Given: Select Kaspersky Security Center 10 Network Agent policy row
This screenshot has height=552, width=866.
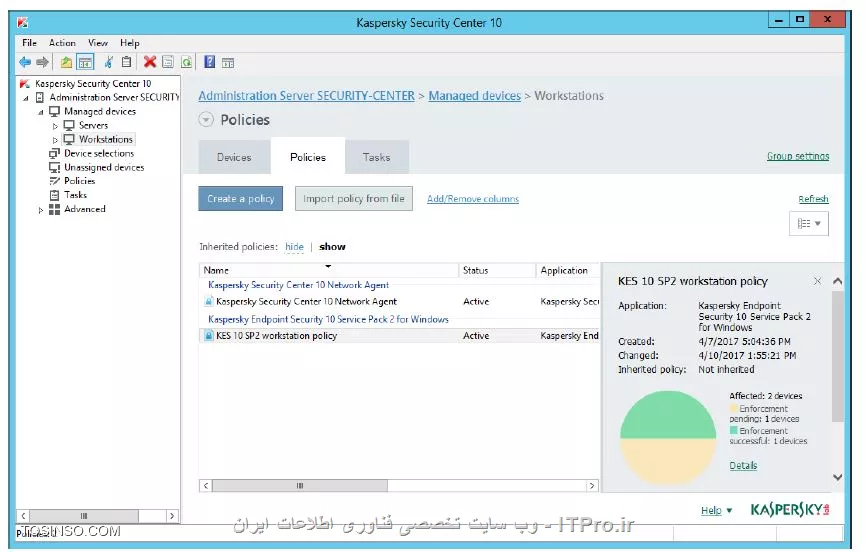Looking at the screenshot, I should (x=399, y=301).
